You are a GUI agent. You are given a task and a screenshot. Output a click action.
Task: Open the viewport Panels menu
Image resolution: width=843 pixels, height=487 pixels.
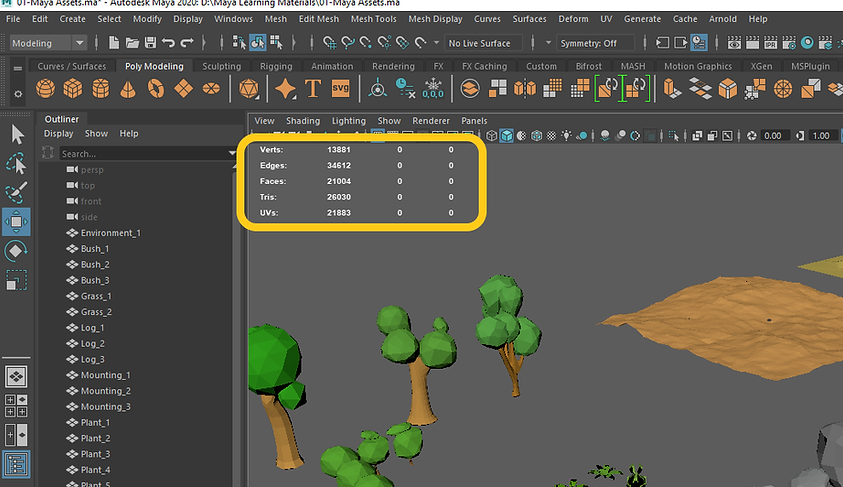tap(474, 121)
